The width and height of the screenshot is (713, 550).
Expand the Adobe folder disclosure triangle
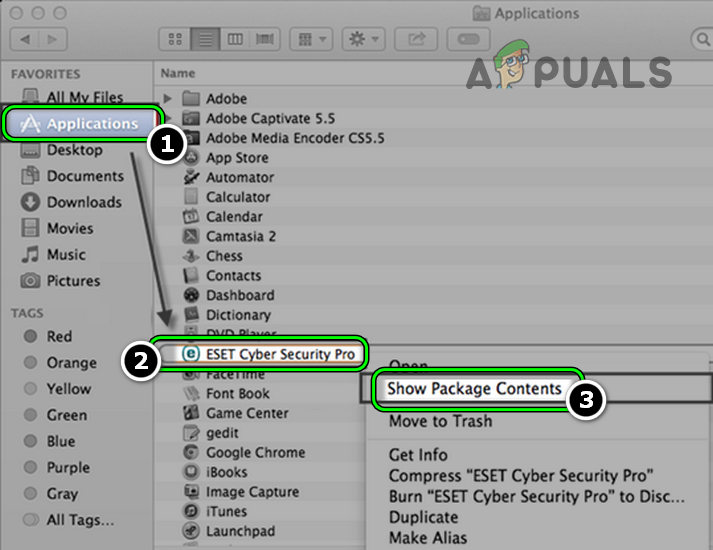(x=167, y=98)
